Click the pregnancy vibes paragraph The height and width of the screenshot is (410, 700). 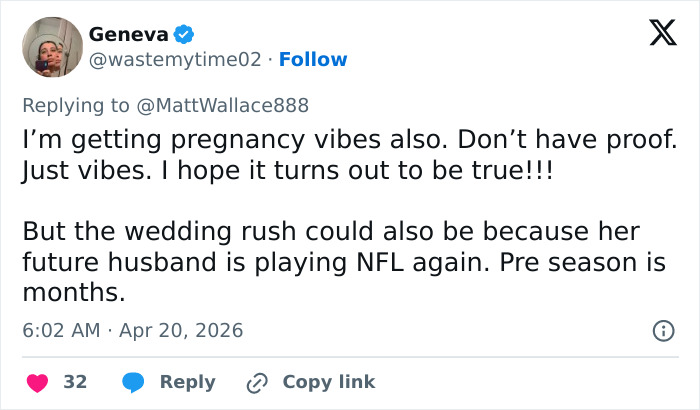coord(349,156)
